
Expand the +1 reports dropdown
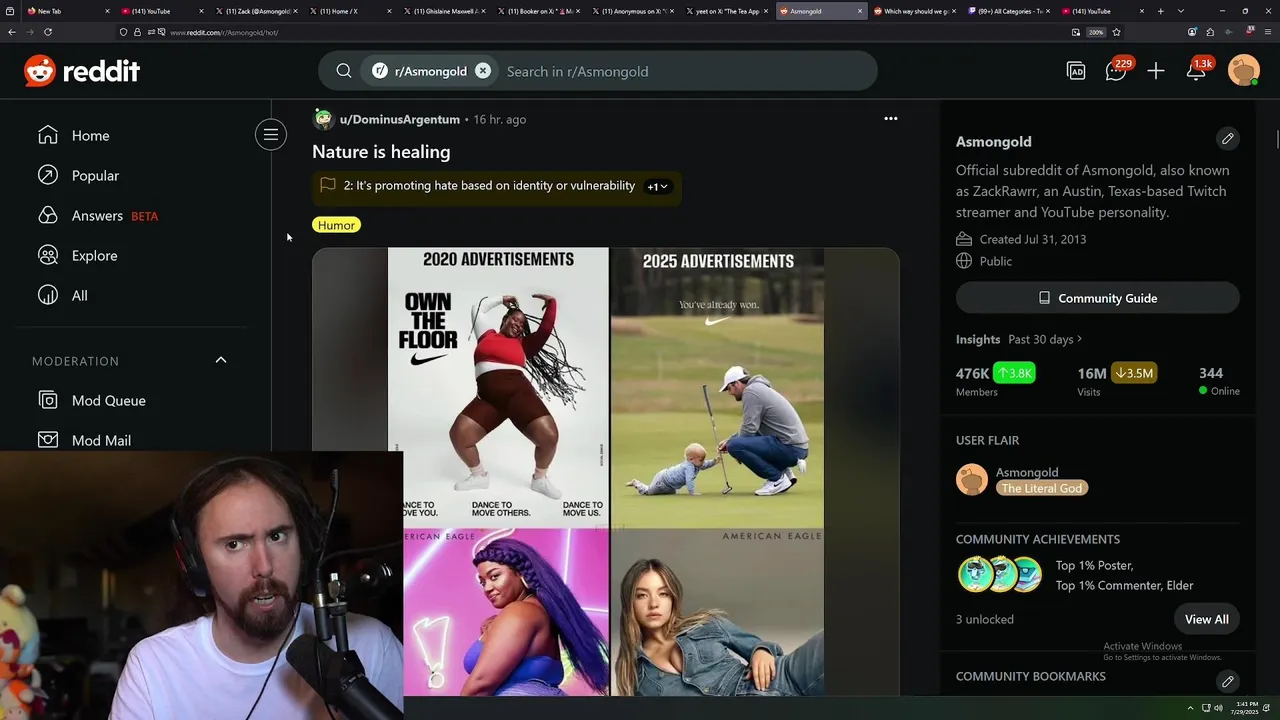658,187
